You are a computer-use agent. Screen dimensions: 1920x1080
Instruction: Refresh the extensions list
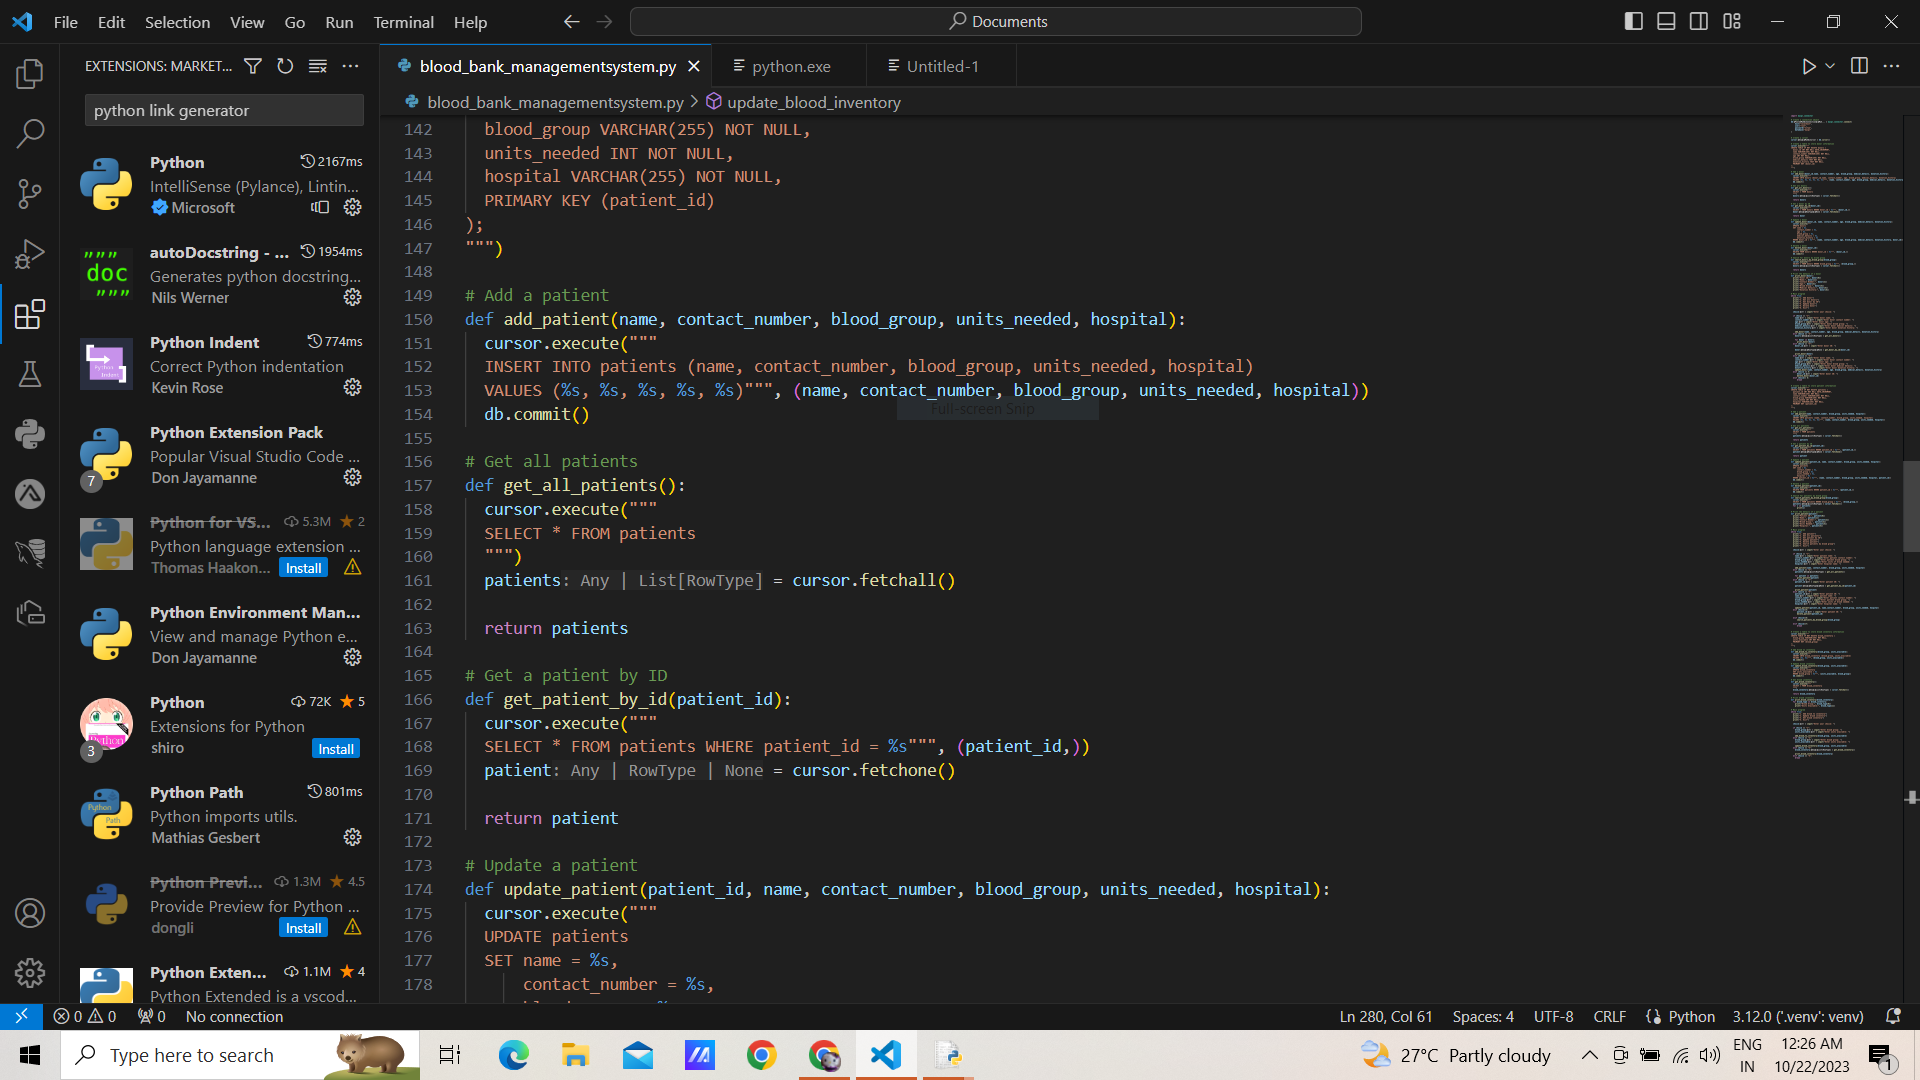(285, 66)
